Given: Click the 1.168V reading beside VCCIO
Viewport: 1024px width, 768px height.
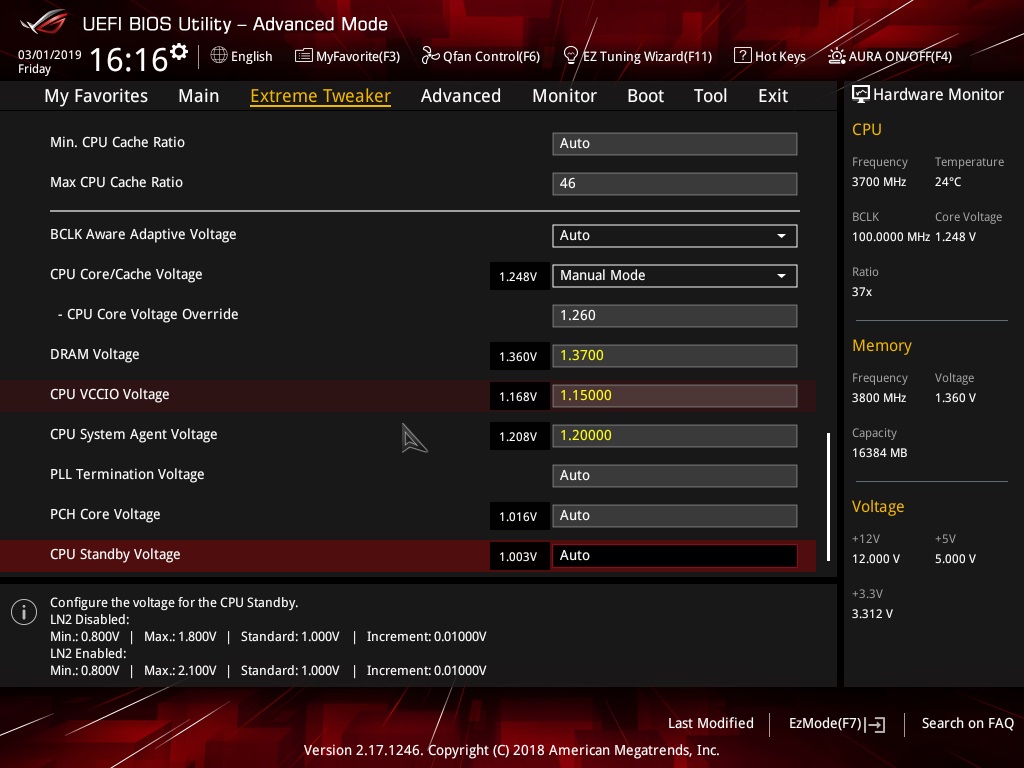Looking at the screenshot, I should [519, 396].
